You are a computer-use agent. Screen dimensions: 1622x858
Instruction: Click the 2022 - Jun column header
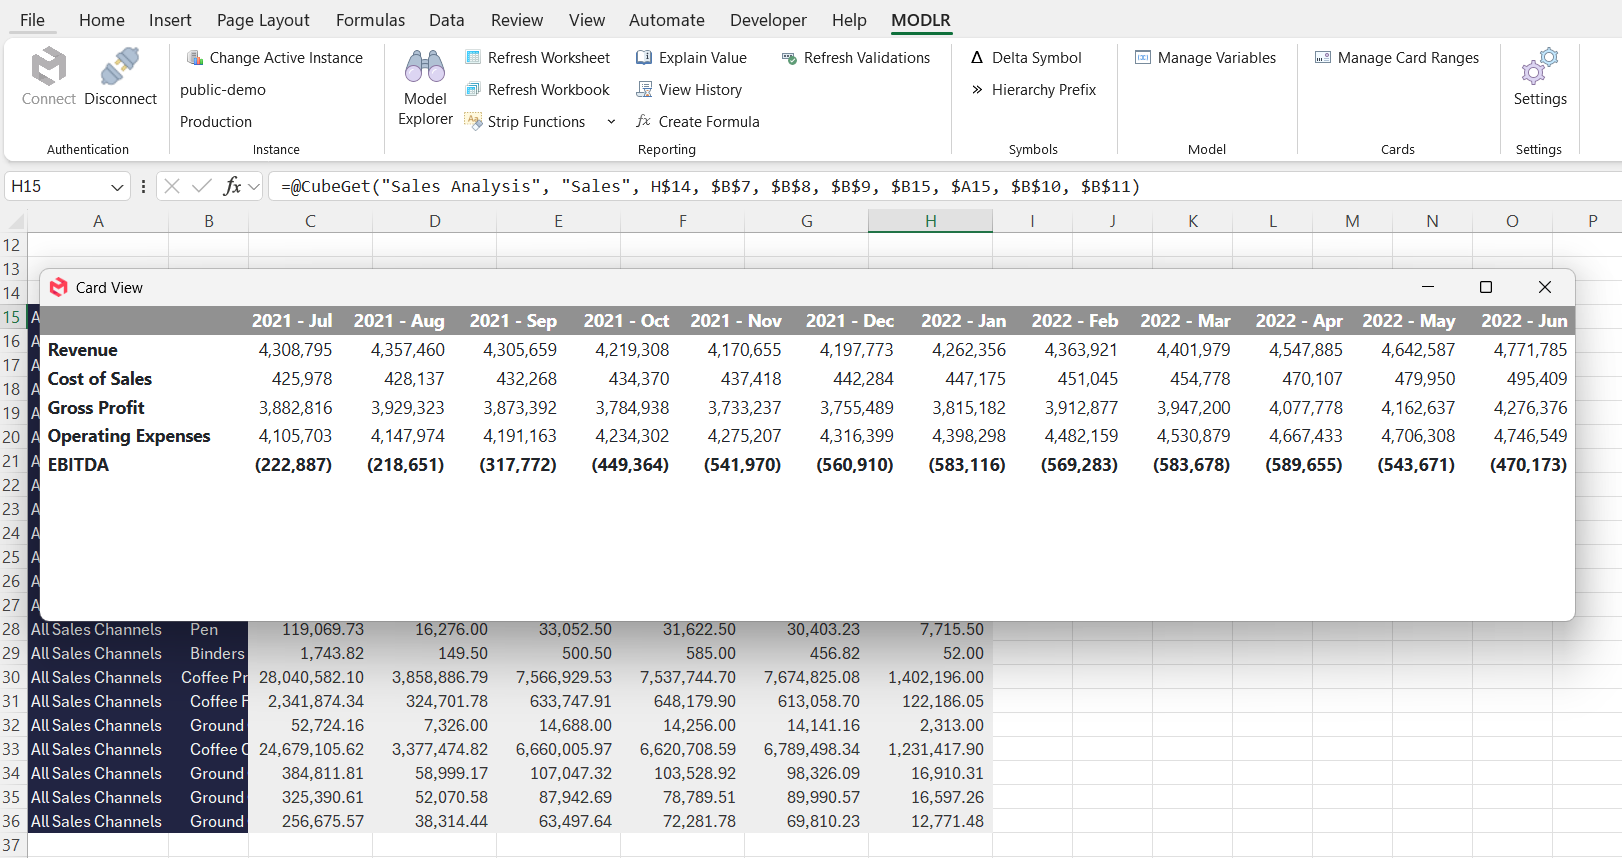(x=1524, y=321)
